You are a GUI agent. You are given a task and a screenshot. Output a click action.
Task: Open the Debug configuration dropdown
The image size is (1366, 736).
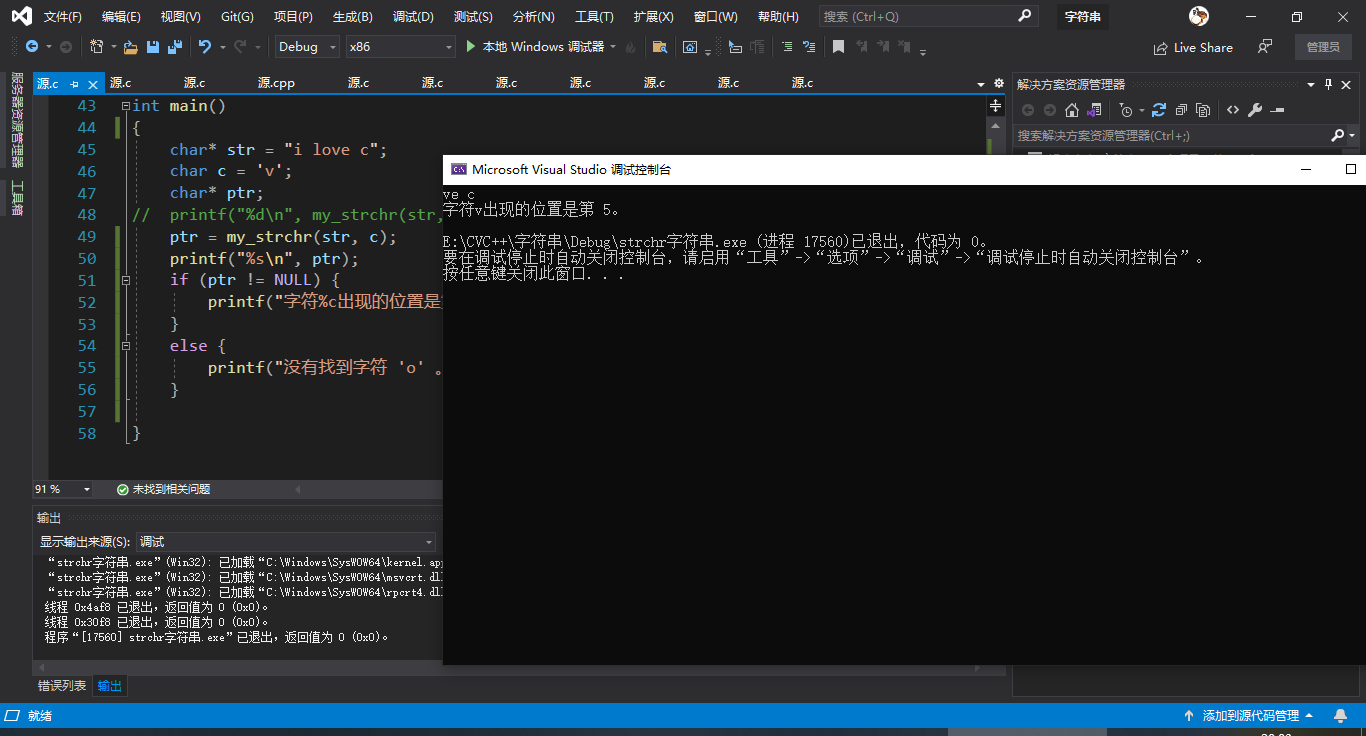(x=308, y=47)
